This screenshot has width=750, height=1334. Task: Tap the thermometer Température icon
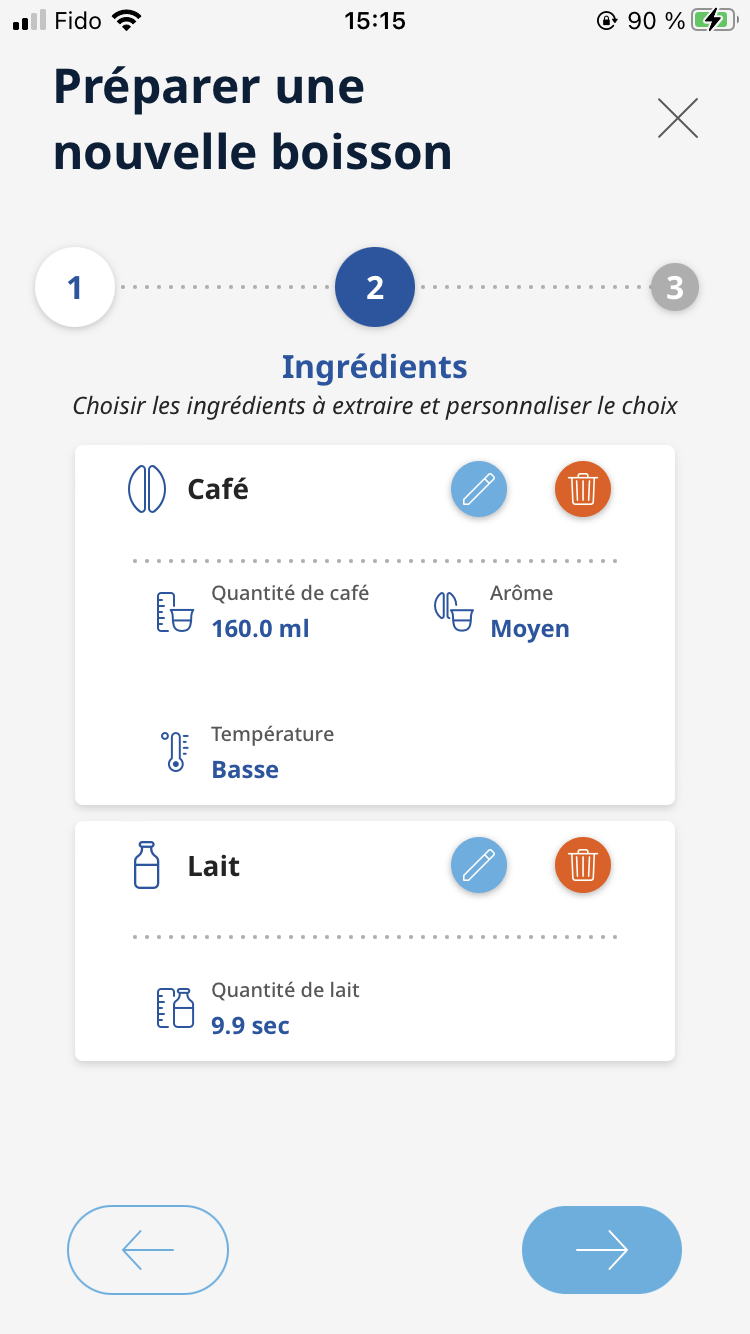click(175, 752)
